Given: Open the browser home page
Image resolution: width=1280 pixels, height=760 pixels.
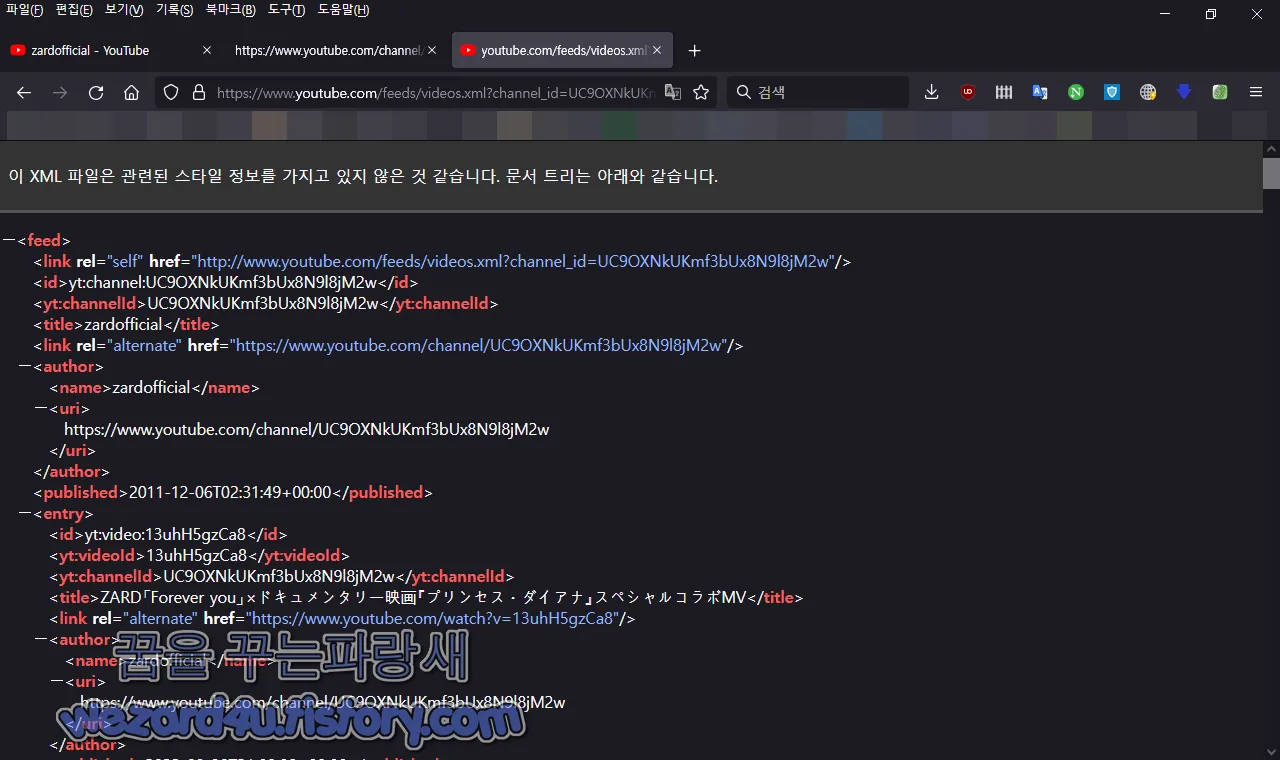Looking at the screenshot, I should 131,93.
